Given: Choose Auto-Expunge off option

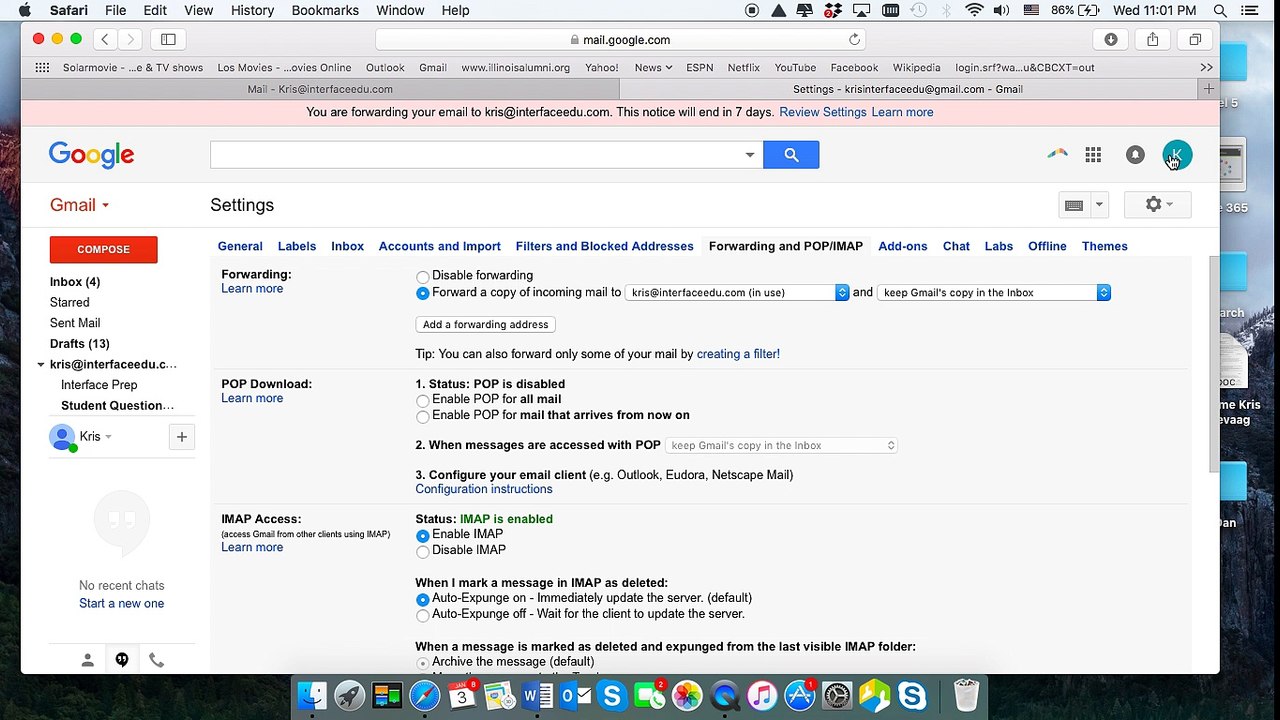Looking at the screenshot, I should point(422,615).
